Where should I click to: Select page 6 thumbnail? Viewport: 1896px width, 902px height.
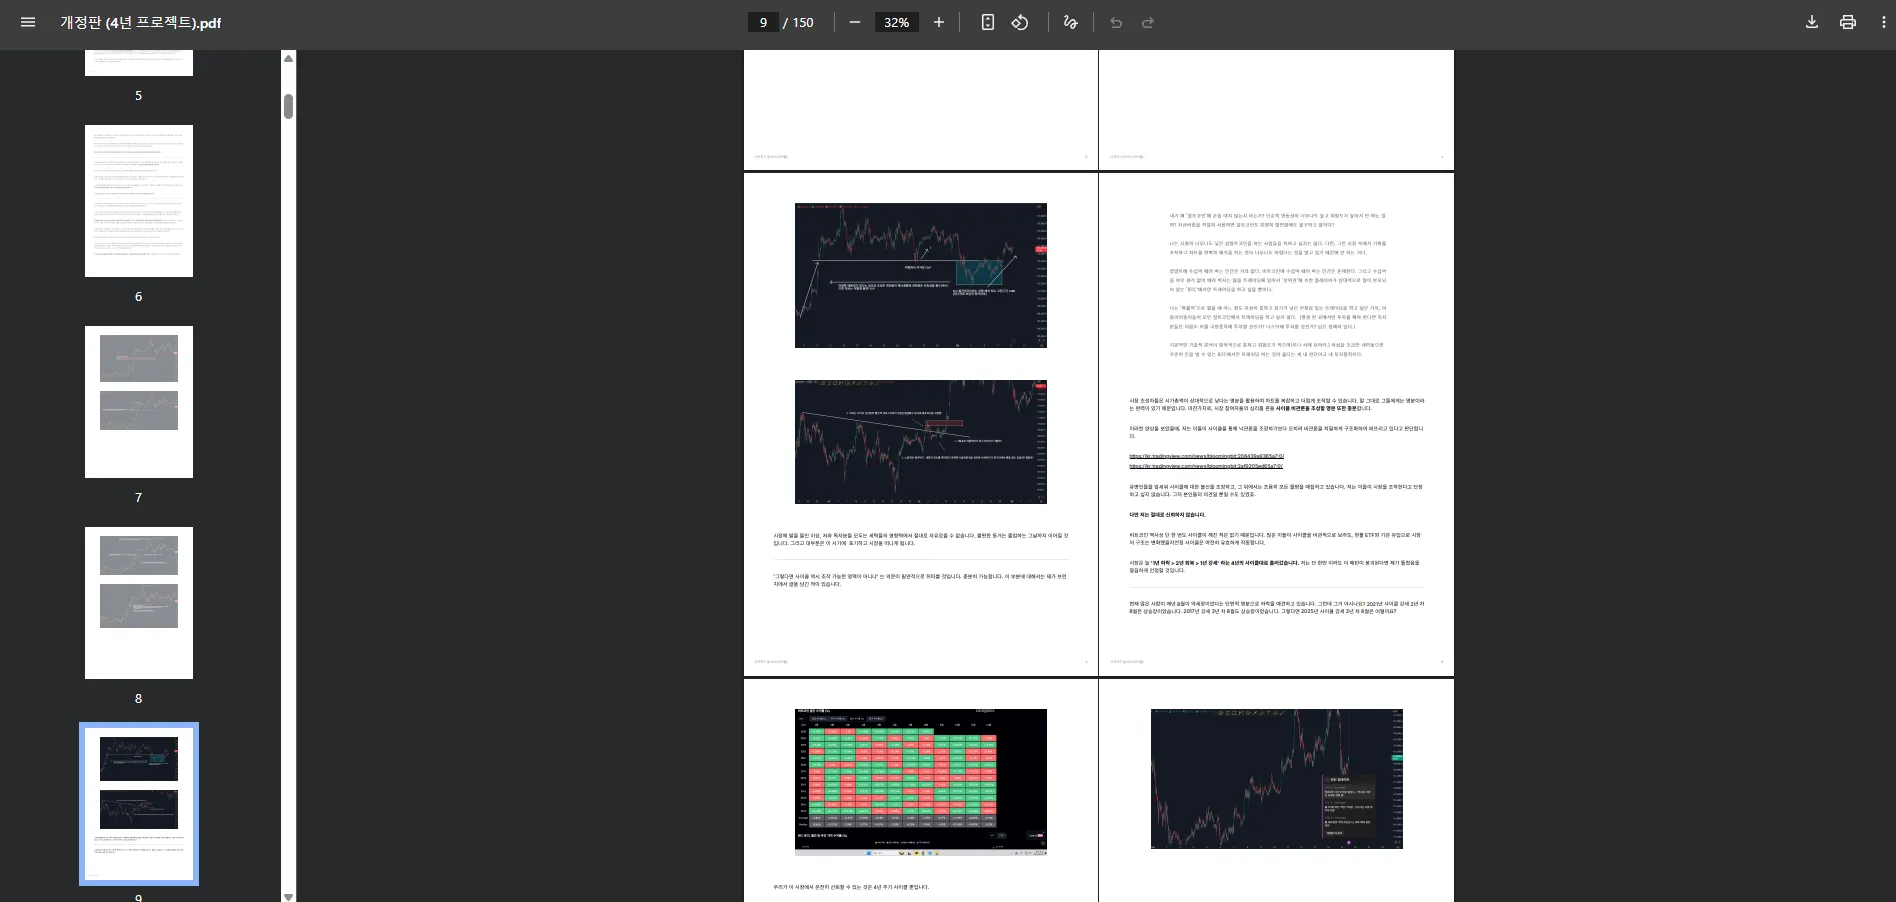tap(139, 201)
